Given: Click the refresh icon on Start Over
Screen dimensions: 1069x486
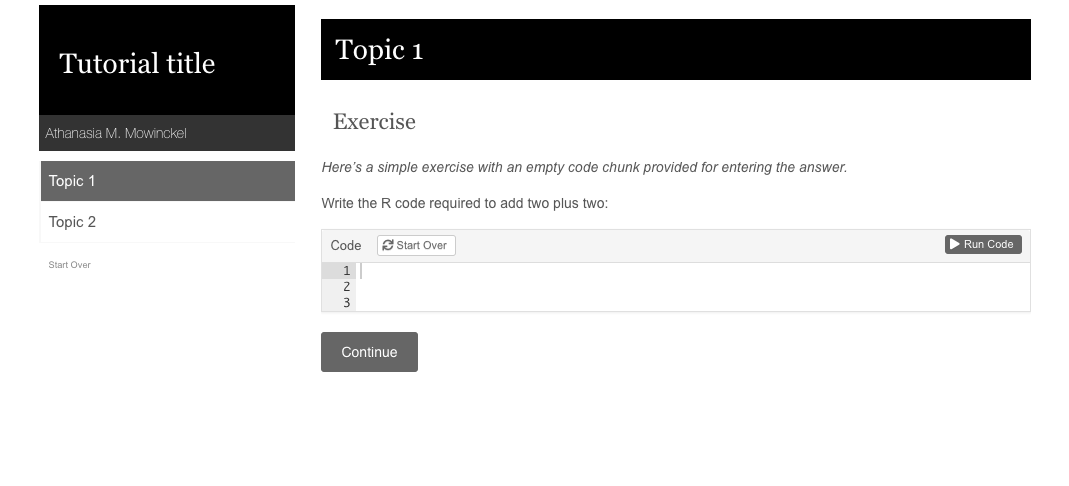Looking at the screenshot, I should pos(388,245).
